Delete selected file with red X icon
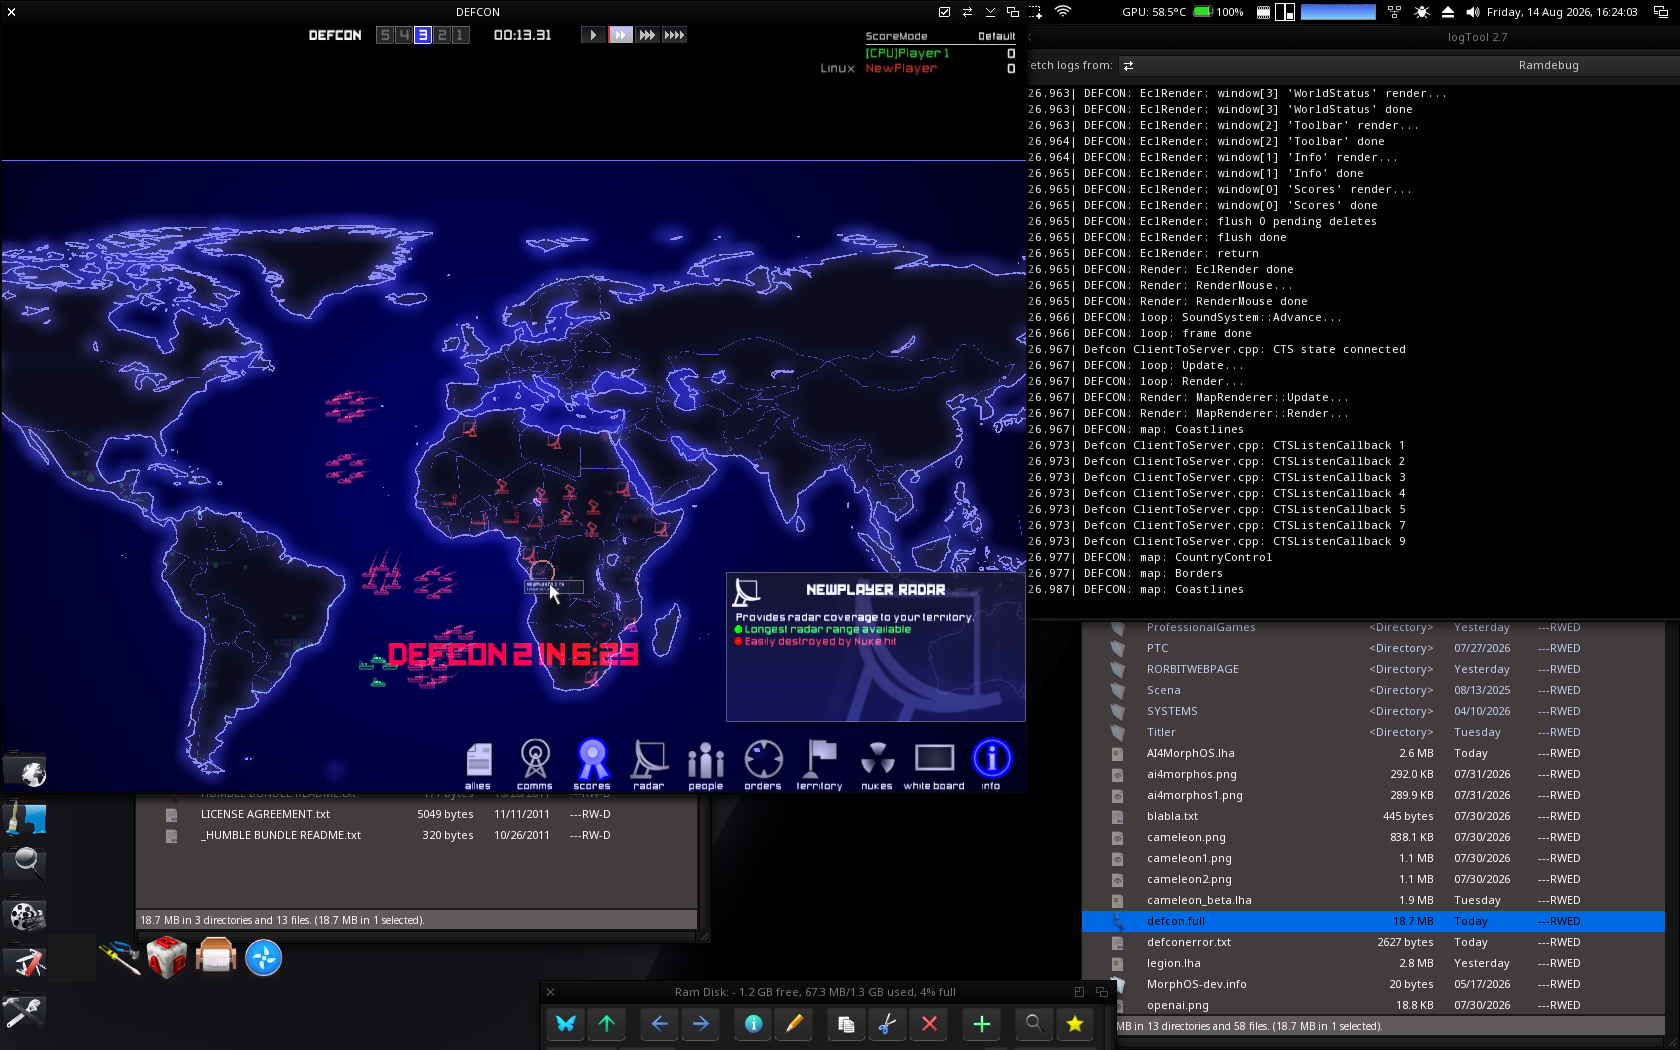This screenshot has width=1680, height=1050. coord(929,1023)
